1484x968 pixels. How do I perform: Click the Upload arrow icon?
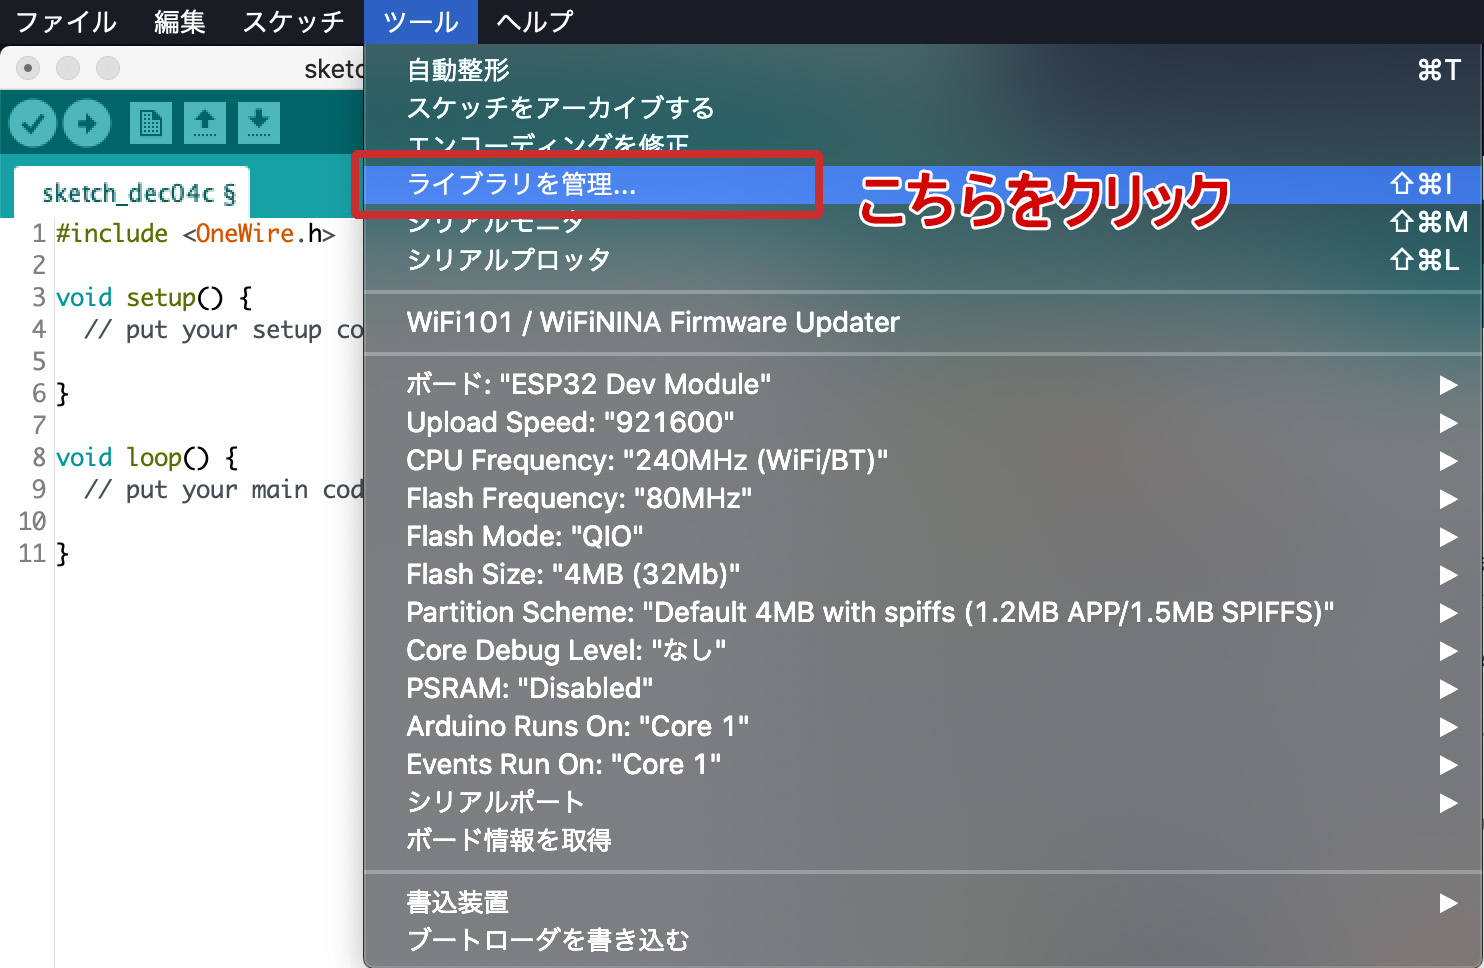coord(87,123)
